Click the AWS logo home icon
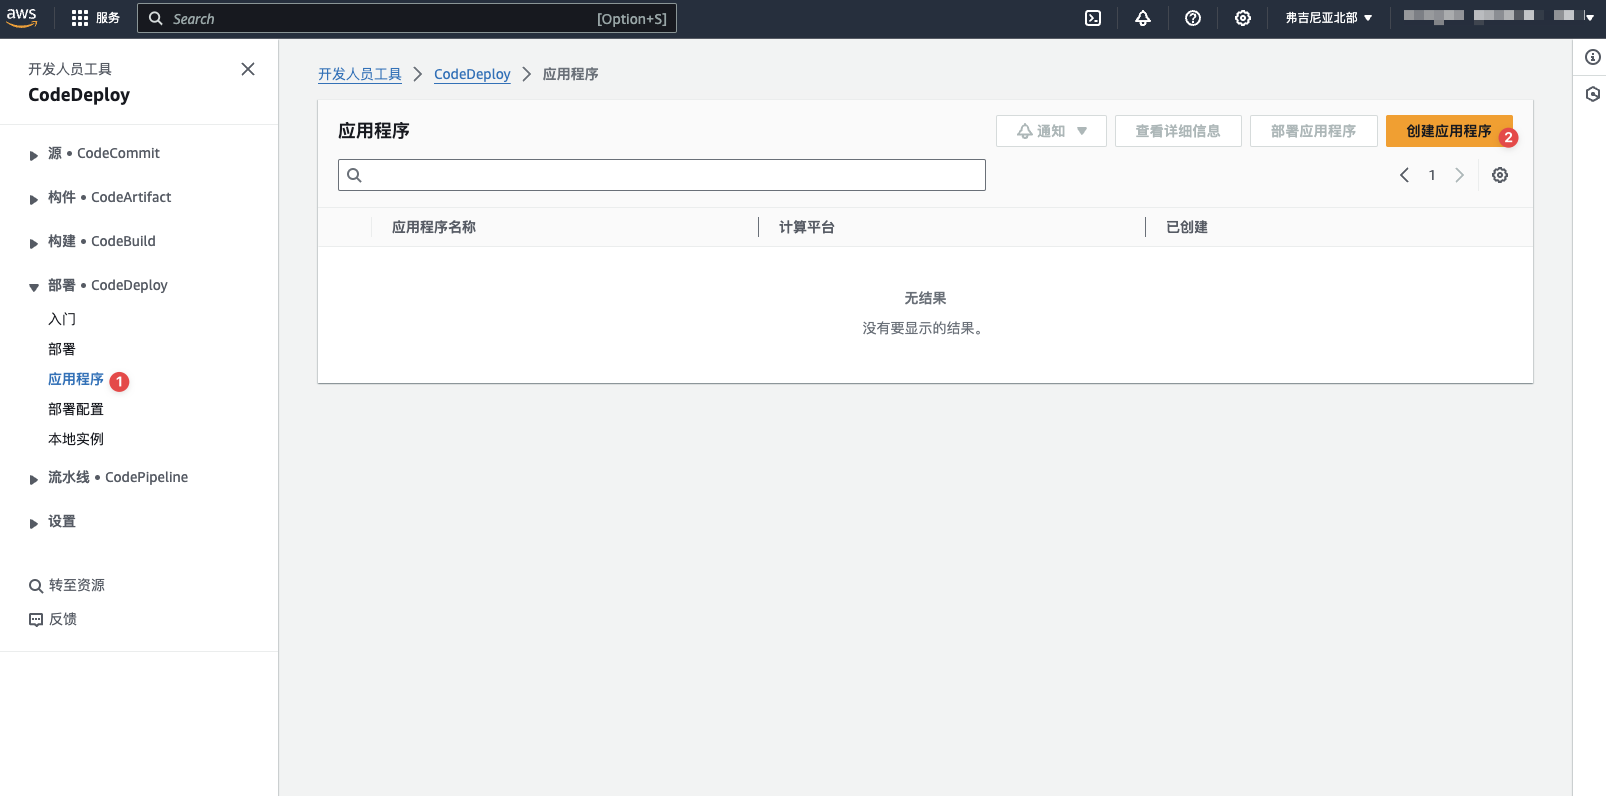This screenshot has height=796, width=1606. [22, 18]
